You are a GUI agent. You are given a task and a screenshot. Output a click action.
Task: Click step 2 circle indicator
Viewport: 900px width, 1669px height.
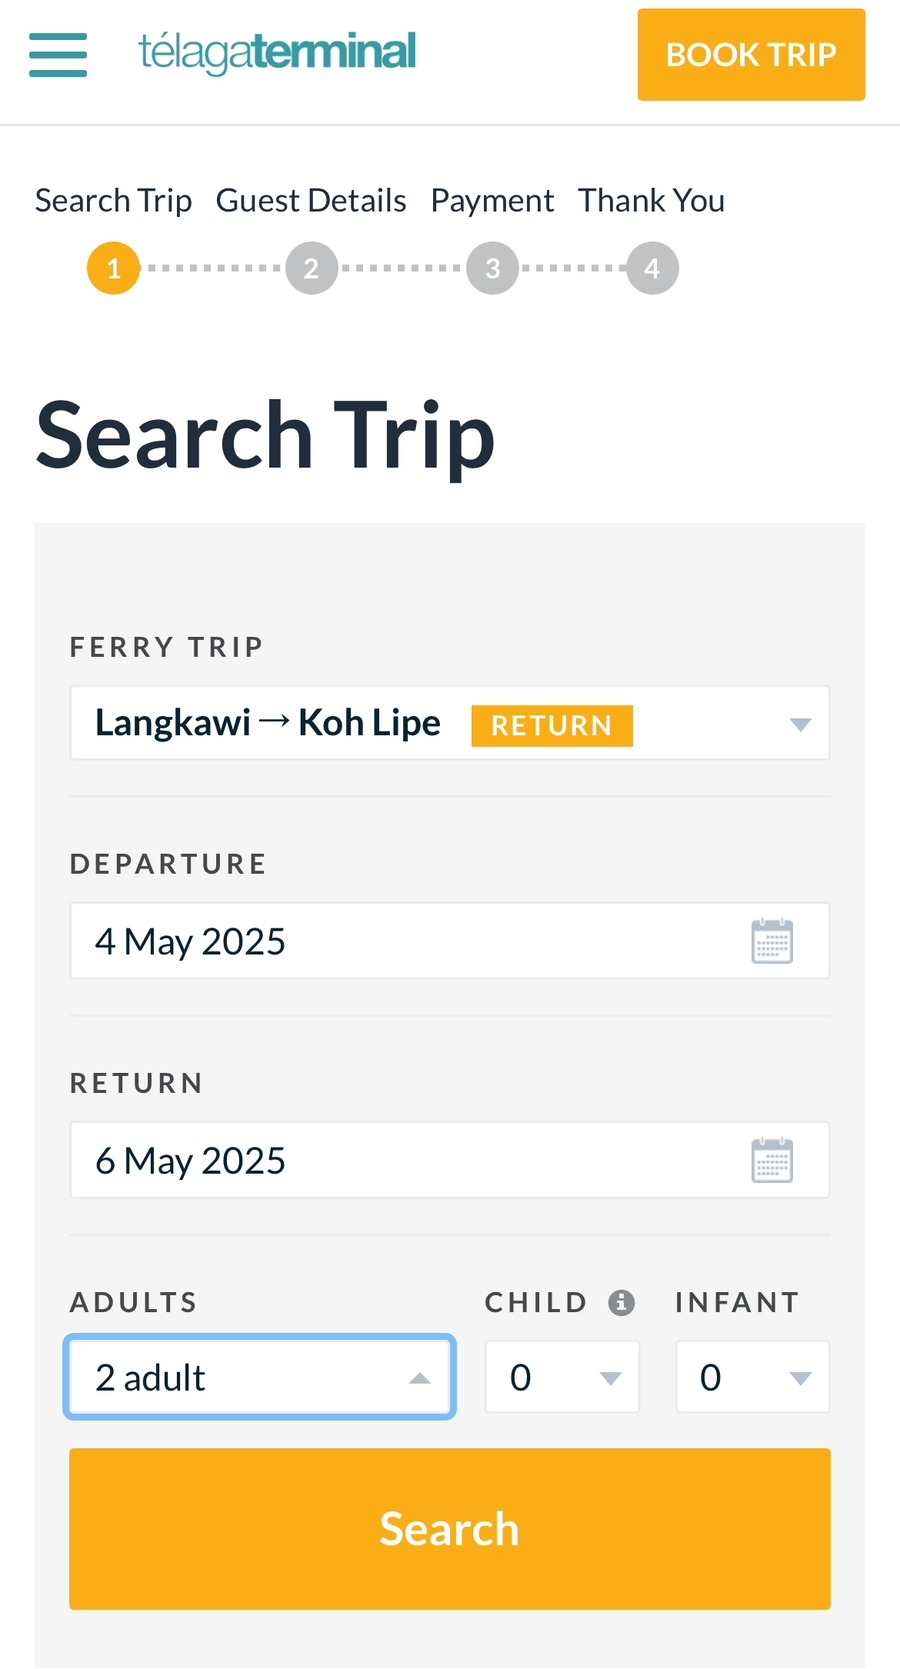311,268
